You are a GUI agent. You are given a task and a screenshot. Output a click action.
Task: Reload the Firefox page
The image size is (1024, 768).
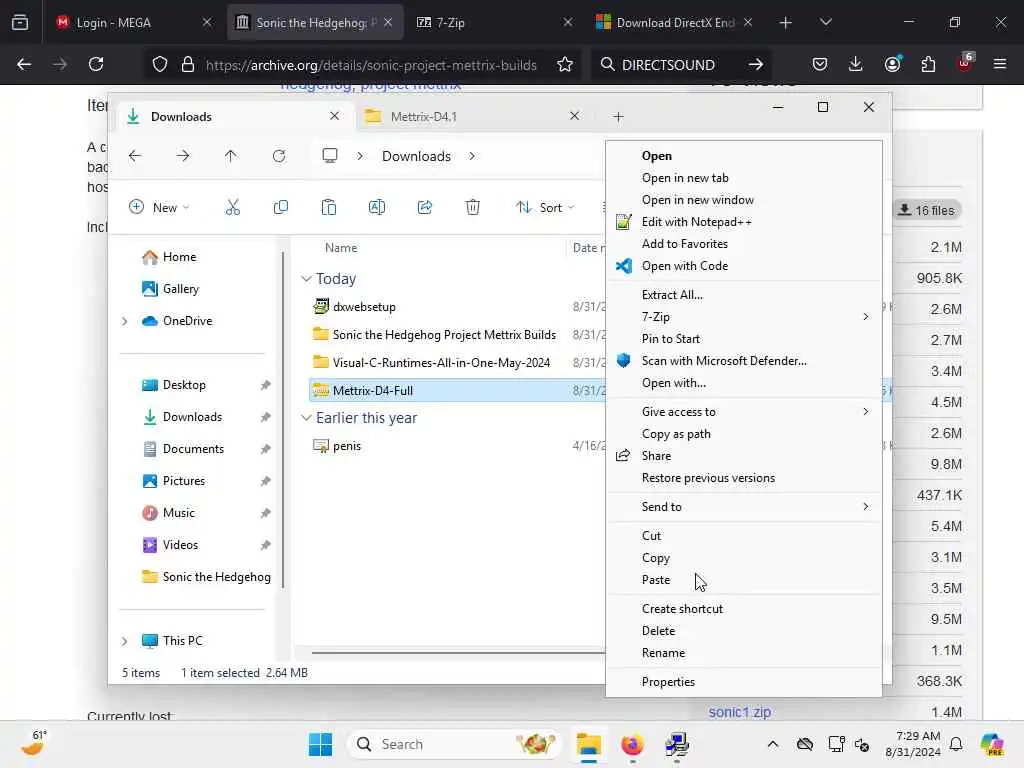[96, 64]
